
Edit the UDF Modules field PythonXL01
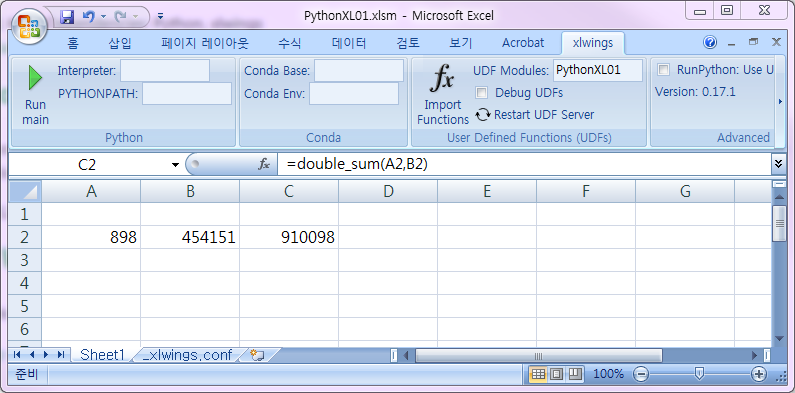598,70
